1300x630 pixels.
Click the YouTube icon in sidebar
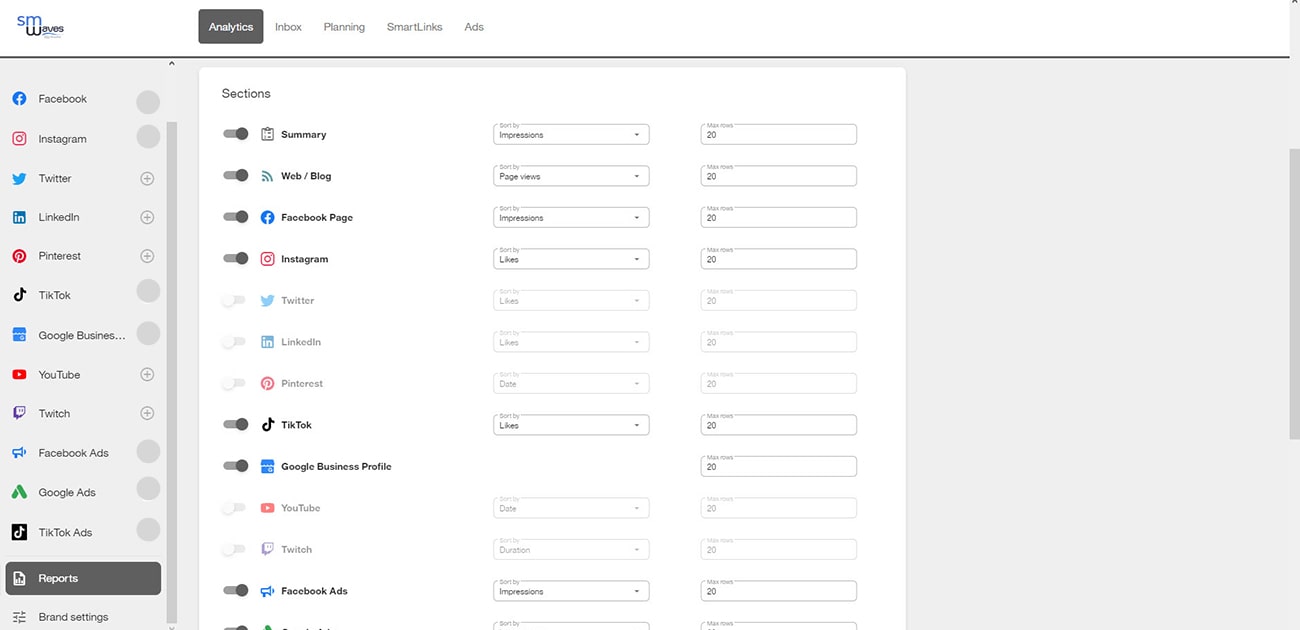(19, 375)
